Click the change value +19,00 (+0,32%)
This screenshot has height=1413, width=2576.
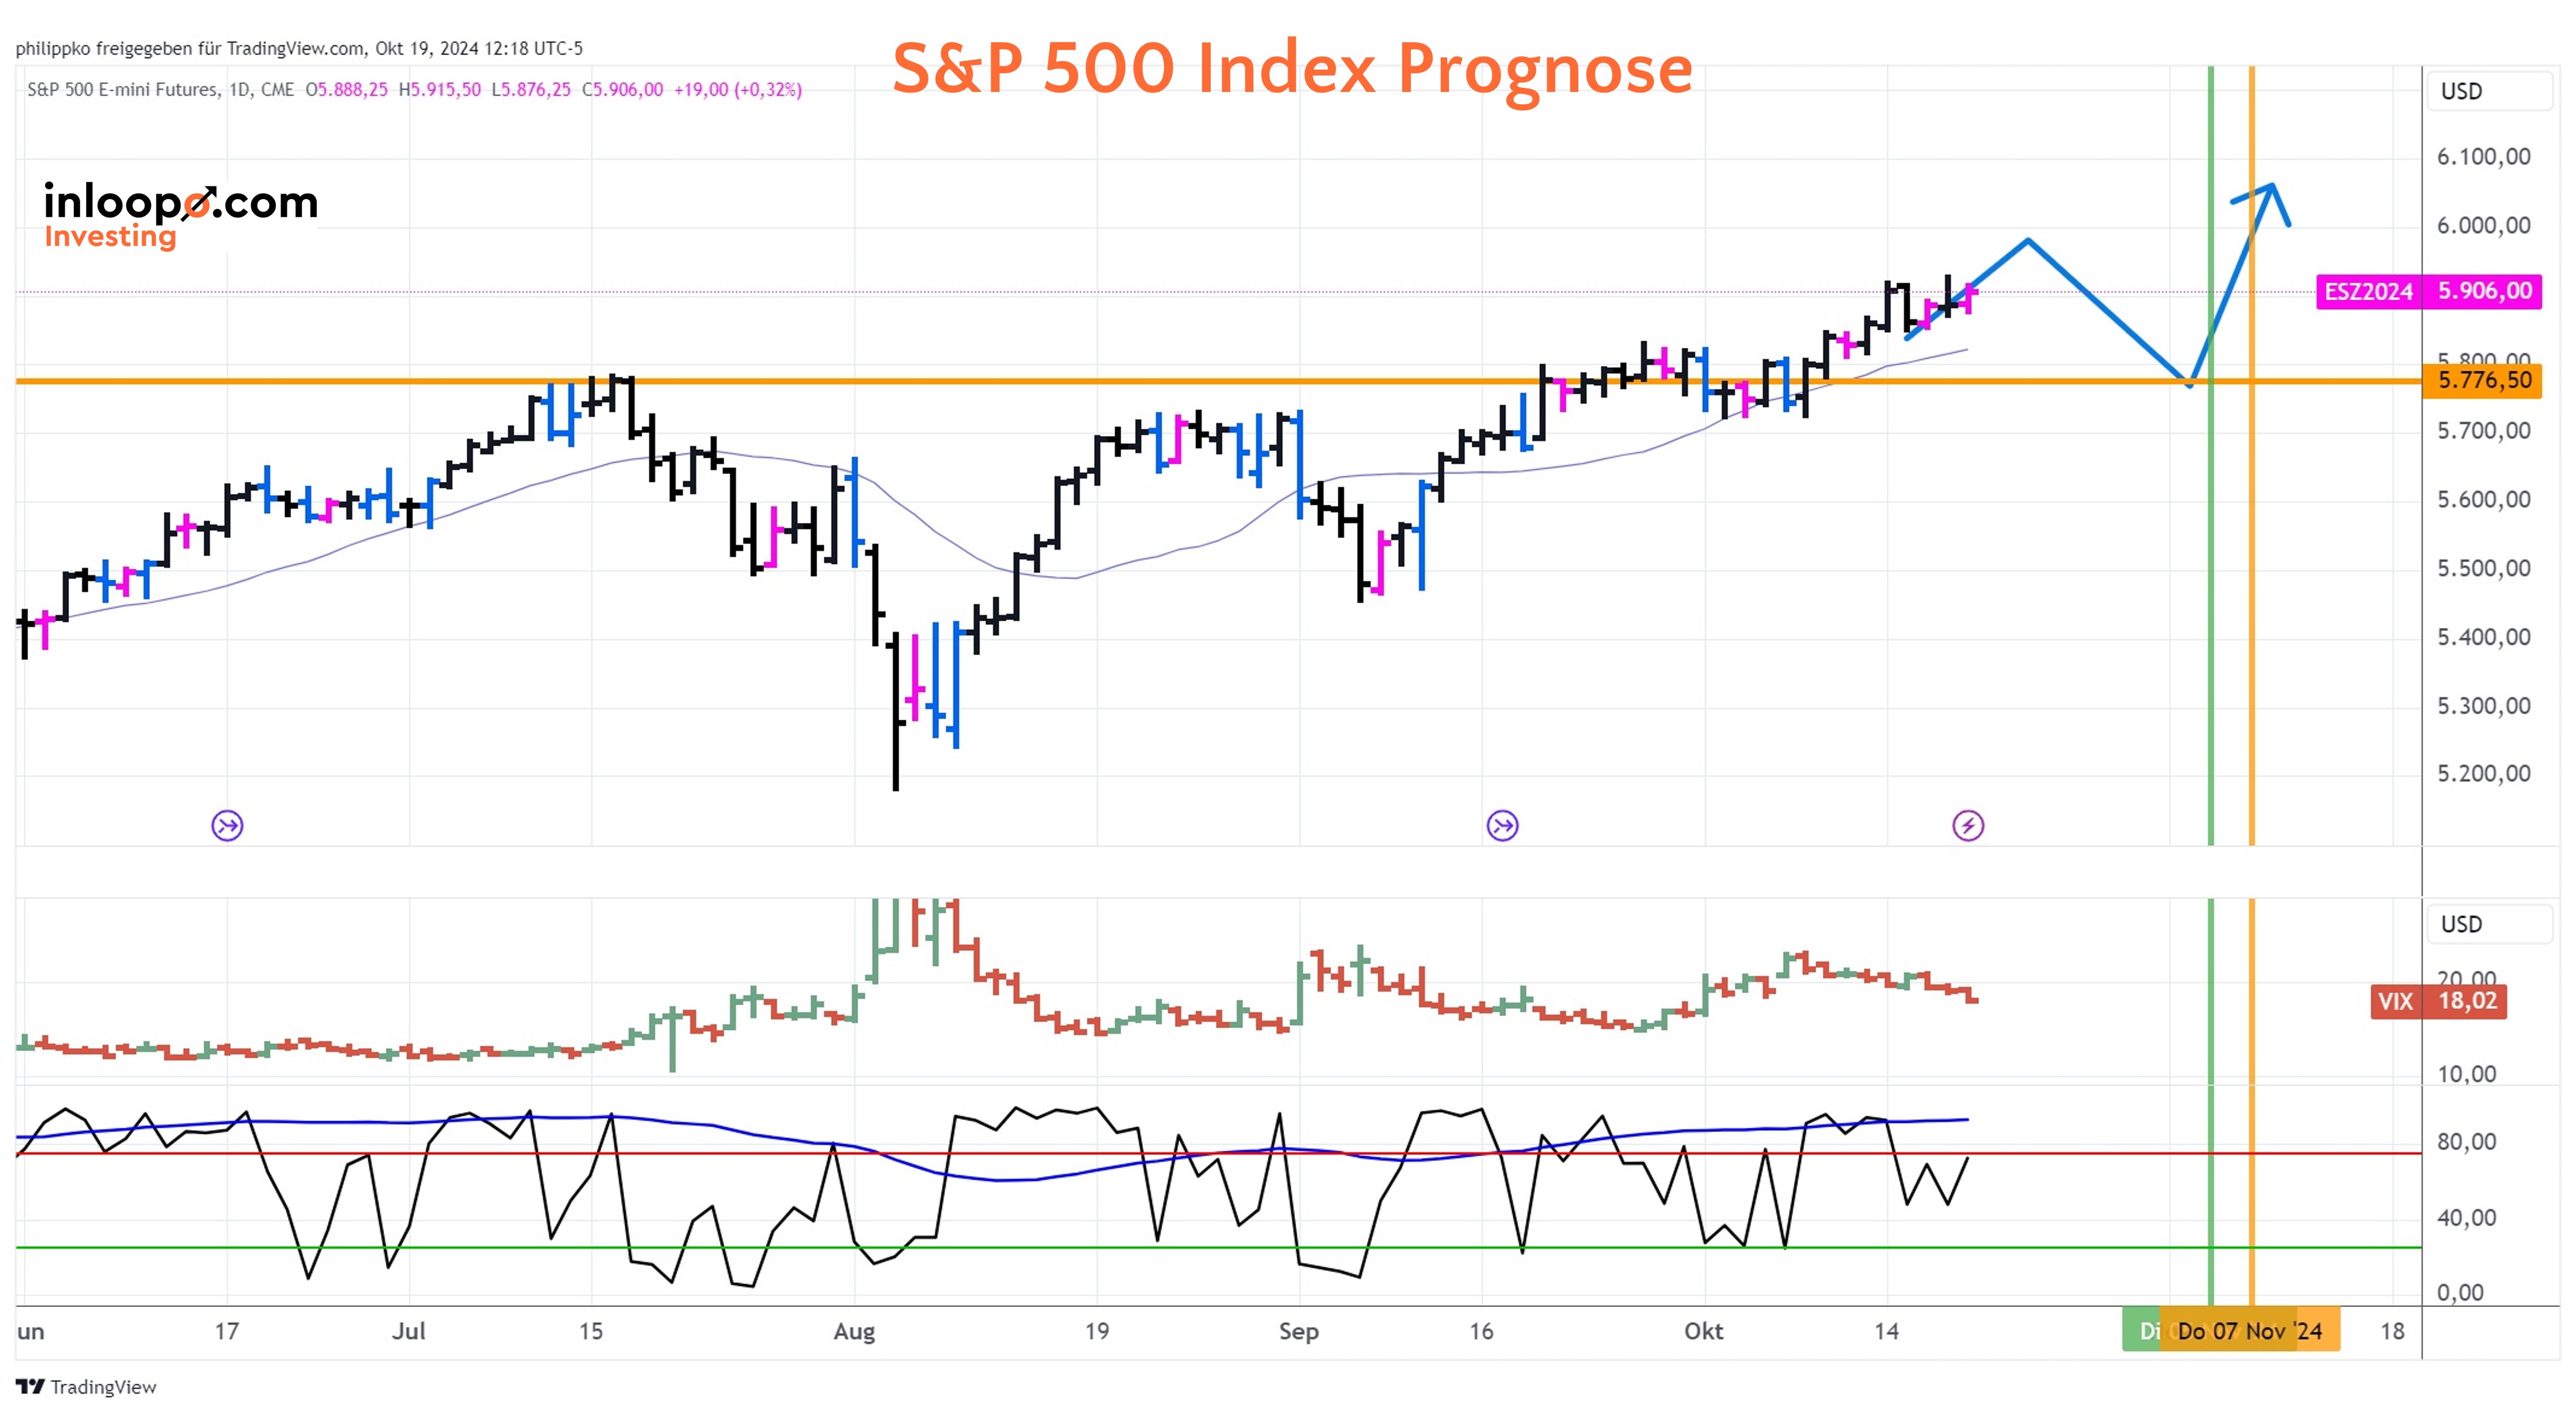tap(738, 90)
